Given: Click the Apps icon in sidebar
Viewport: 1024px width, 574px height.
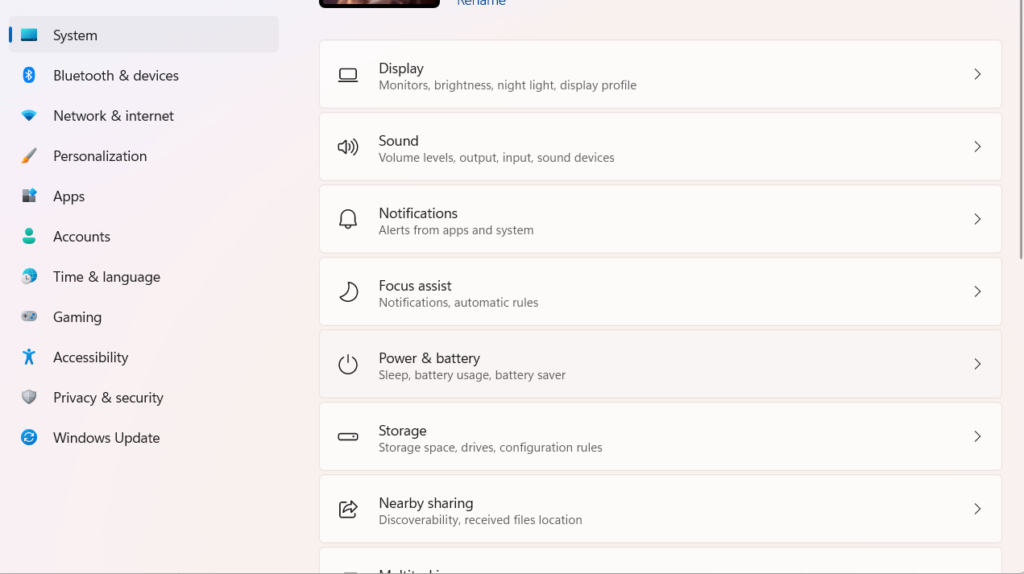Looking at the screenshot, I should [29, 196].
